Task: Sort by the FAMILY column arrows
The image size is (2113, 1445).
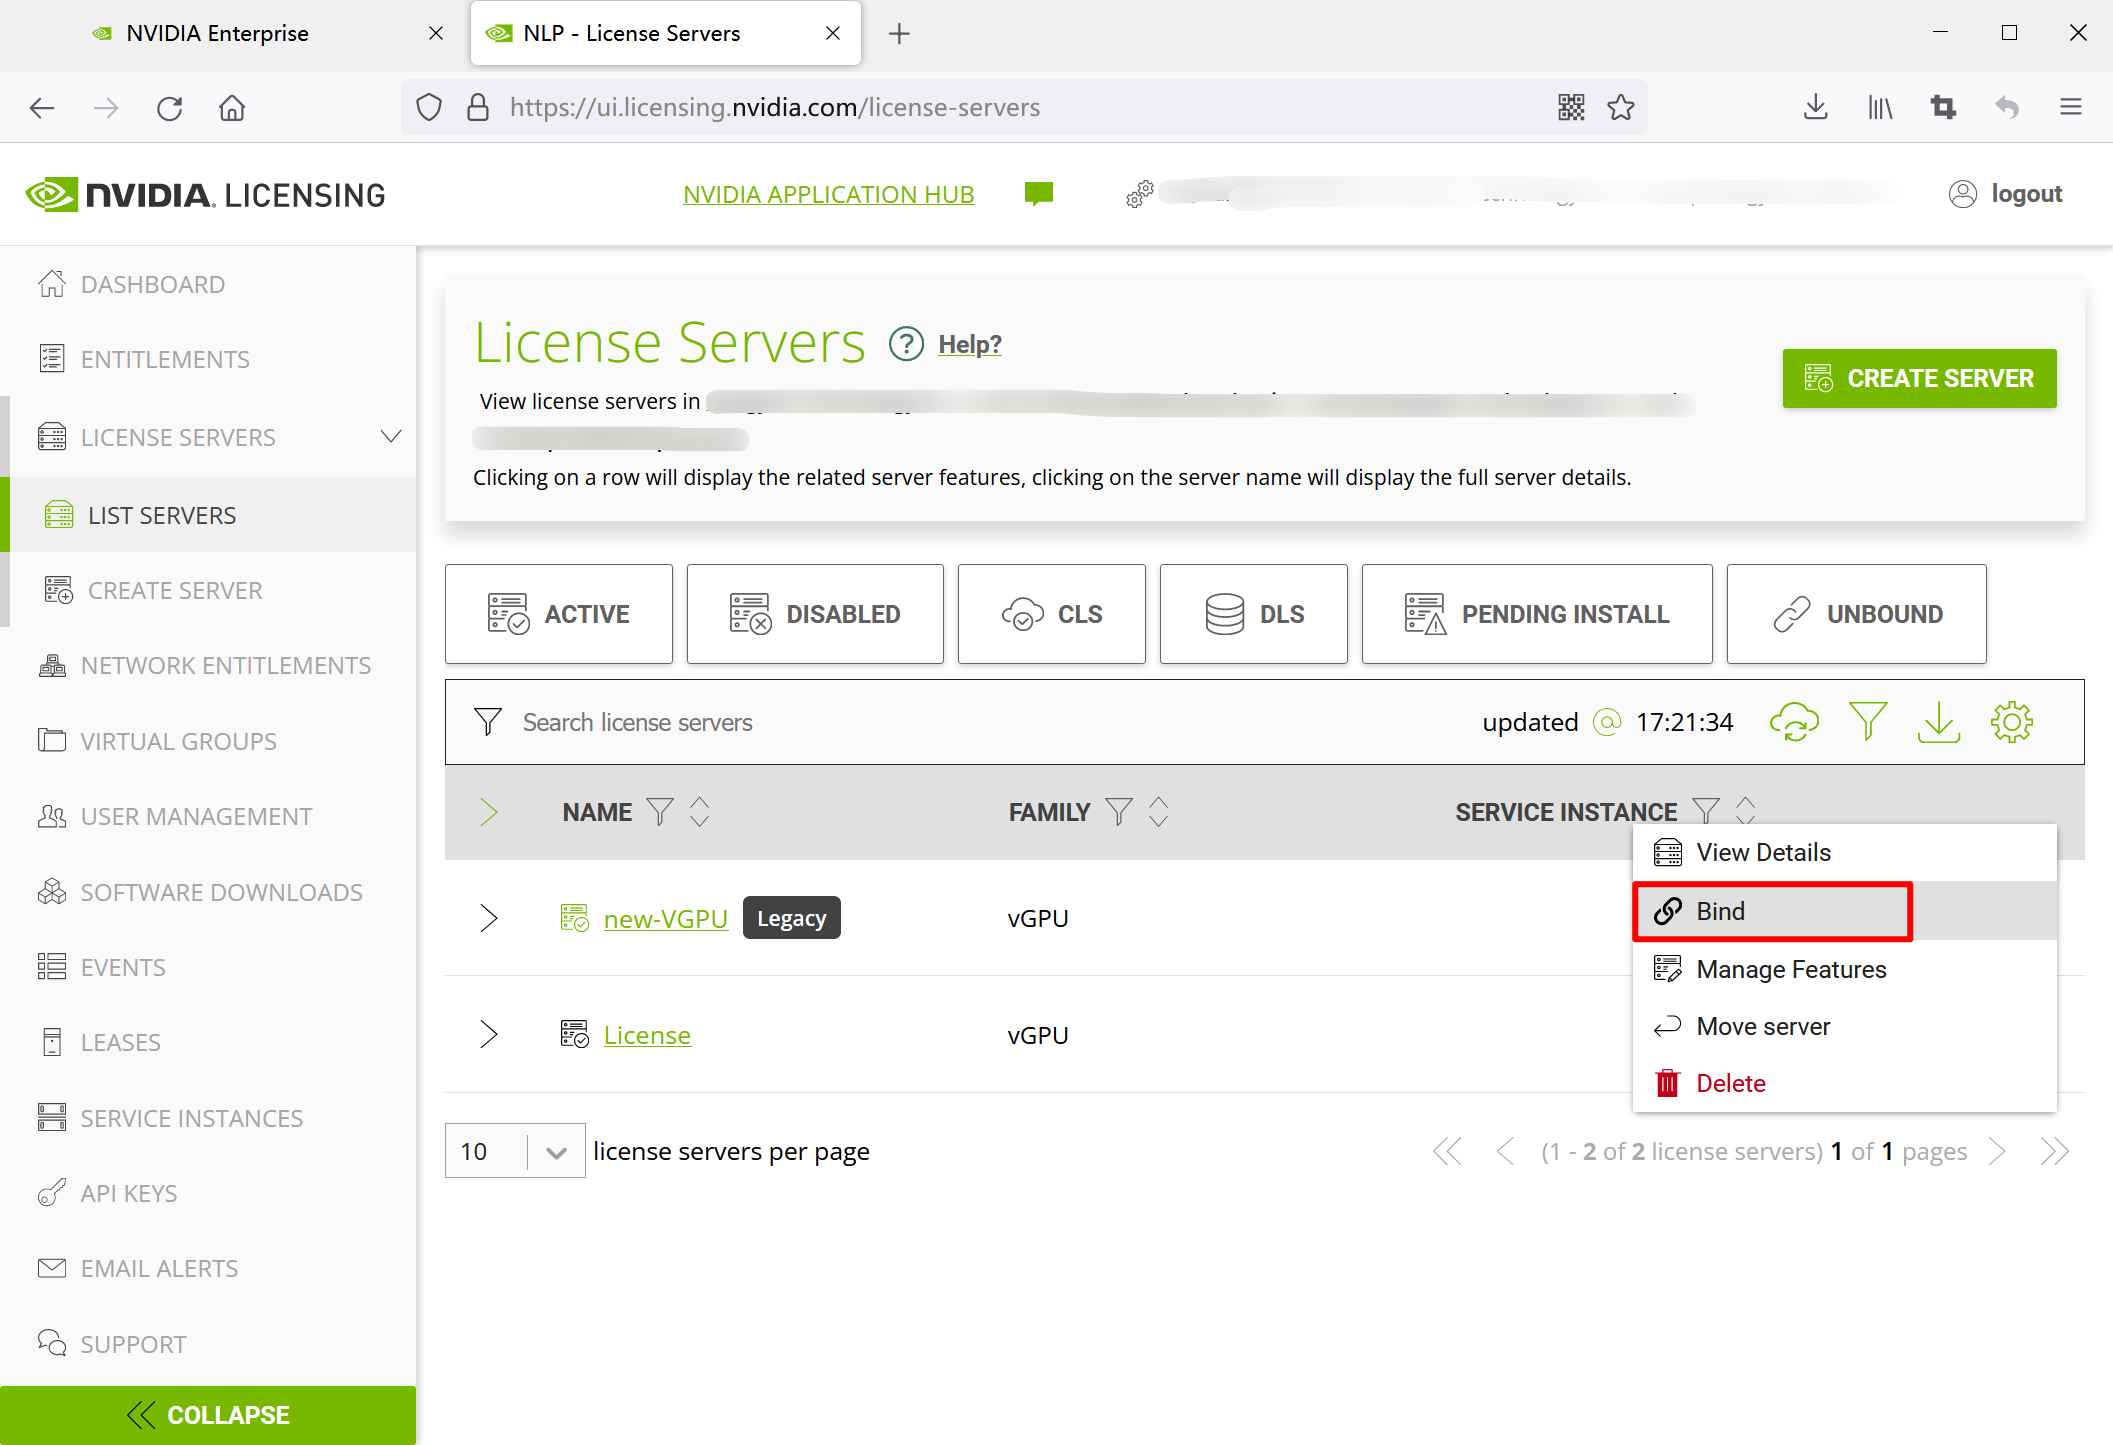Action: coord(1158,812)
